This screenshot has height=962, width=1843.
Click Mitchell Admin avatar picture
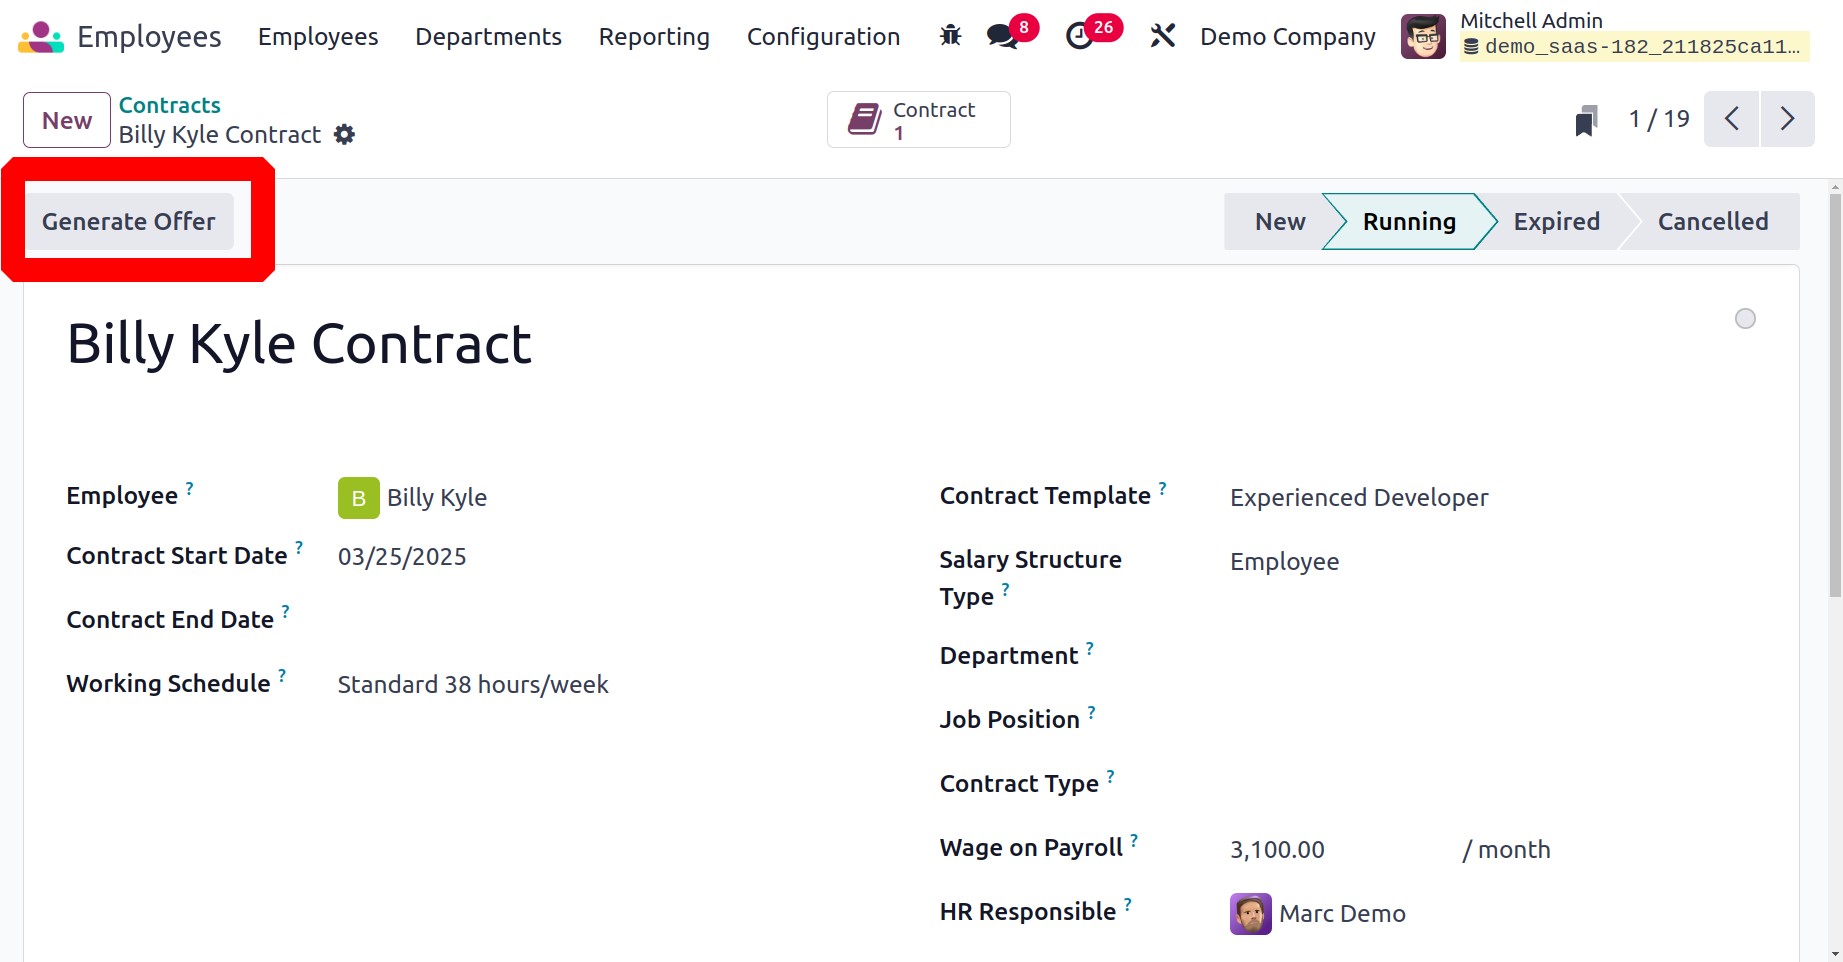[1423, 37]
